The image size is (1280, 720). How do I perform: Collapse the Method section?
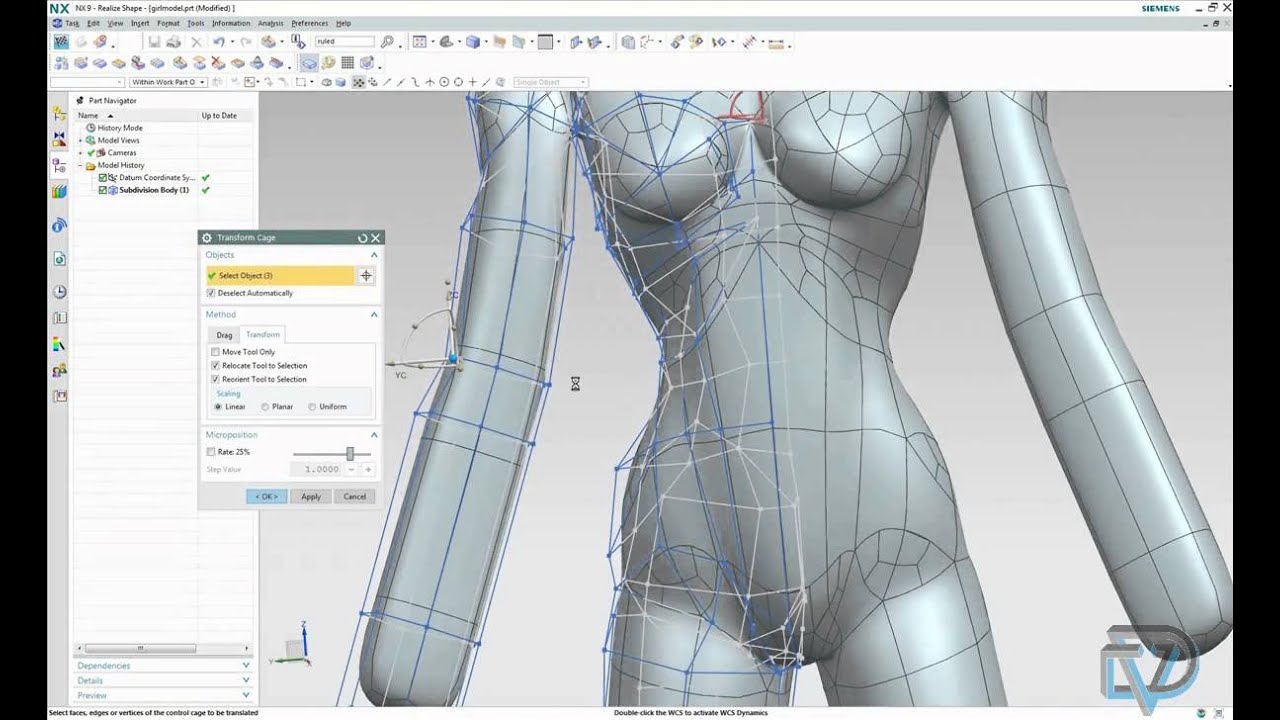[374, 314]
